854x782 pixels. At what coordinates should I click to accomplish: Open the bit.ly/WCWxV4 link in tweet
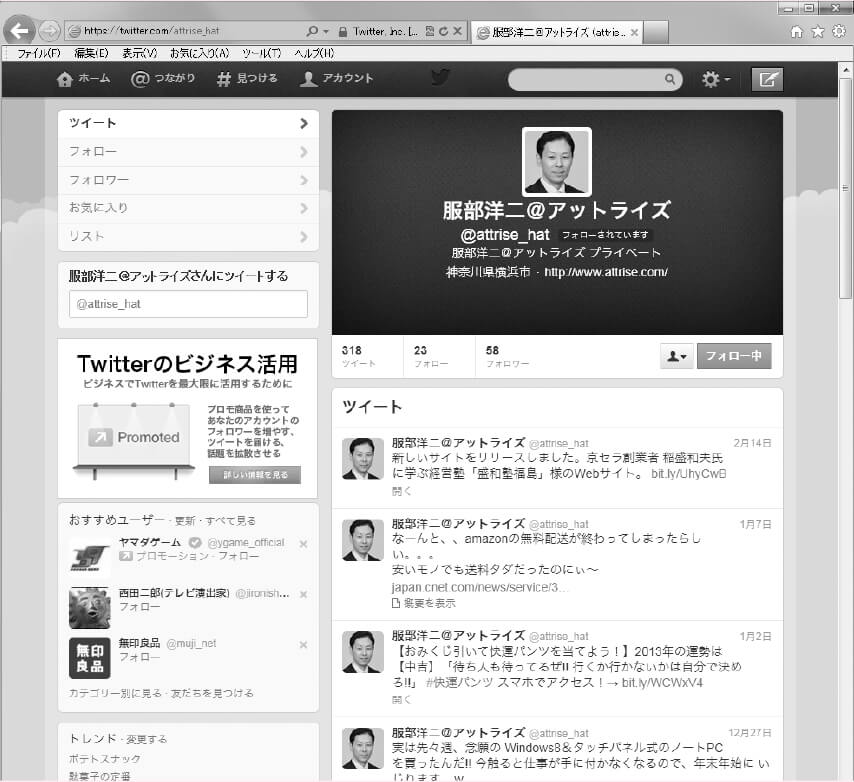[x=662, y=683]
